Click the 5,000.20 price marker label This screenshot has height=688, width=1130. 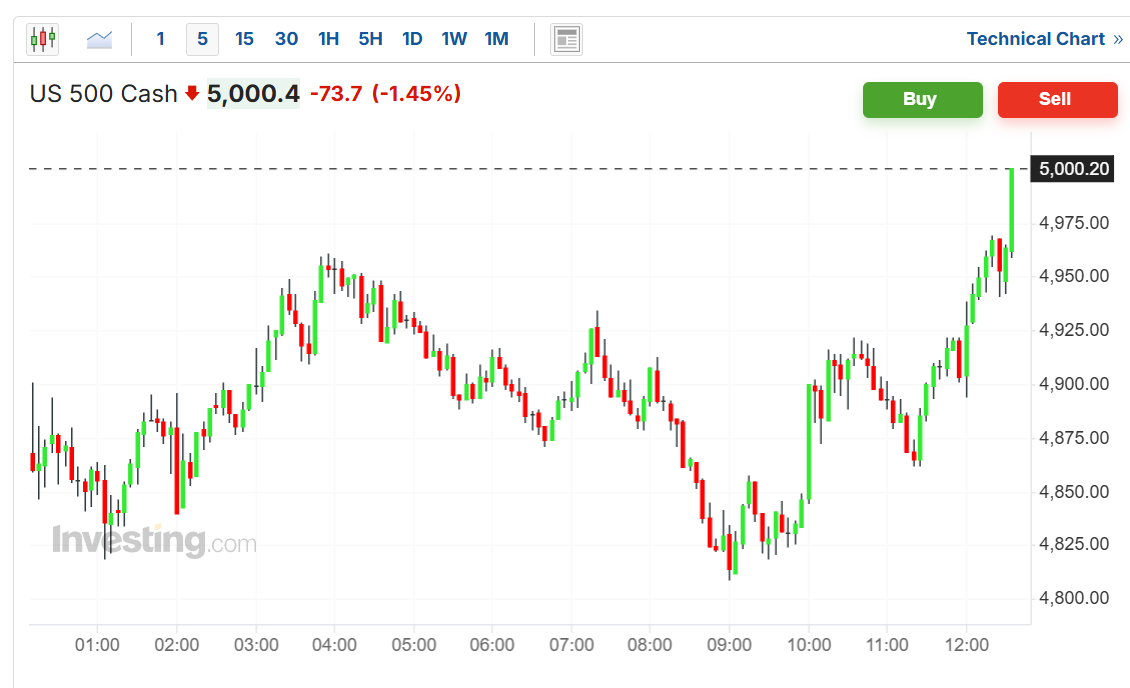[x=1072, y=169]
